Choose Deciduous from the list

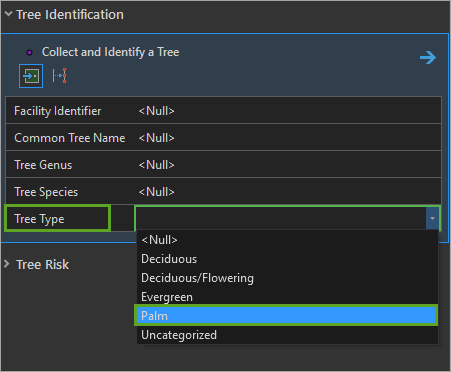click(x=287, y=259)
